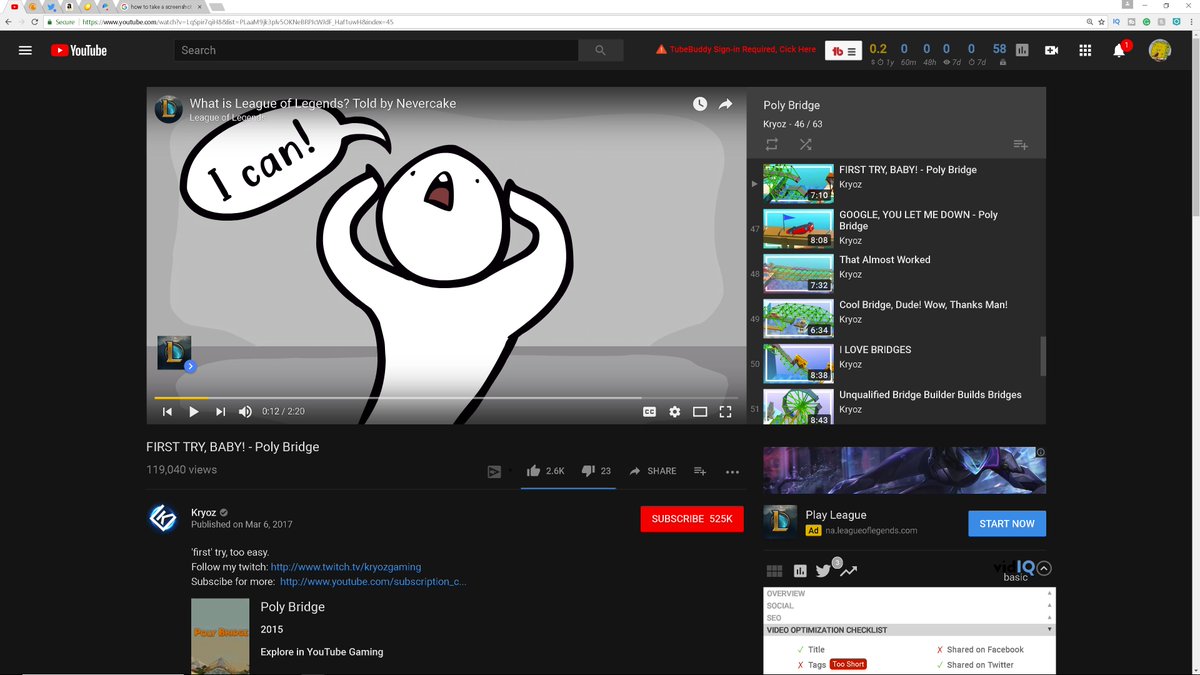This screenshot has height=675, width=1200.
Task: Open the vidIQ bar chart icon in header
Action: point(1021,50)
